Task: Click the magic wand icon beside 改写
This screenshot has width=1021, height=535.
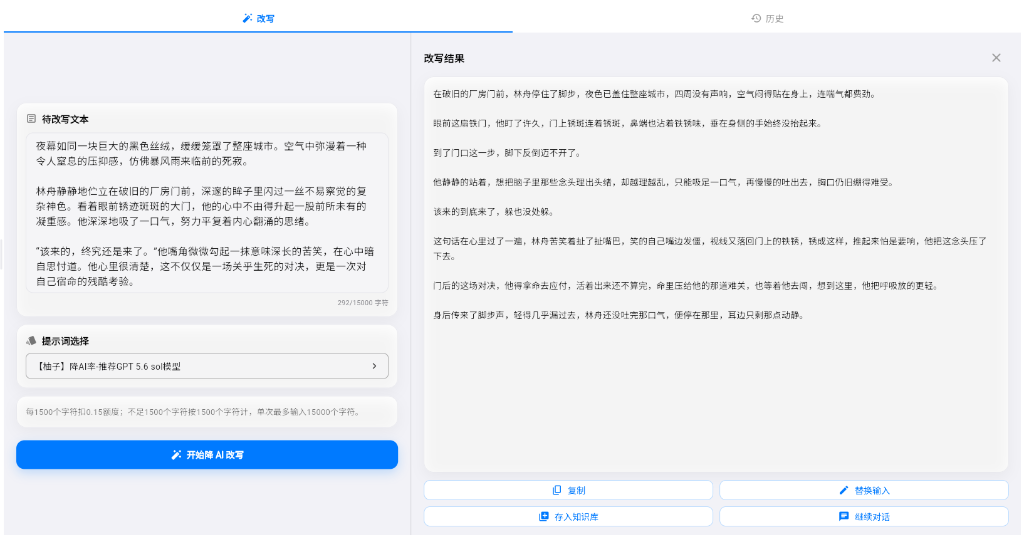Action: coord(247,18)
